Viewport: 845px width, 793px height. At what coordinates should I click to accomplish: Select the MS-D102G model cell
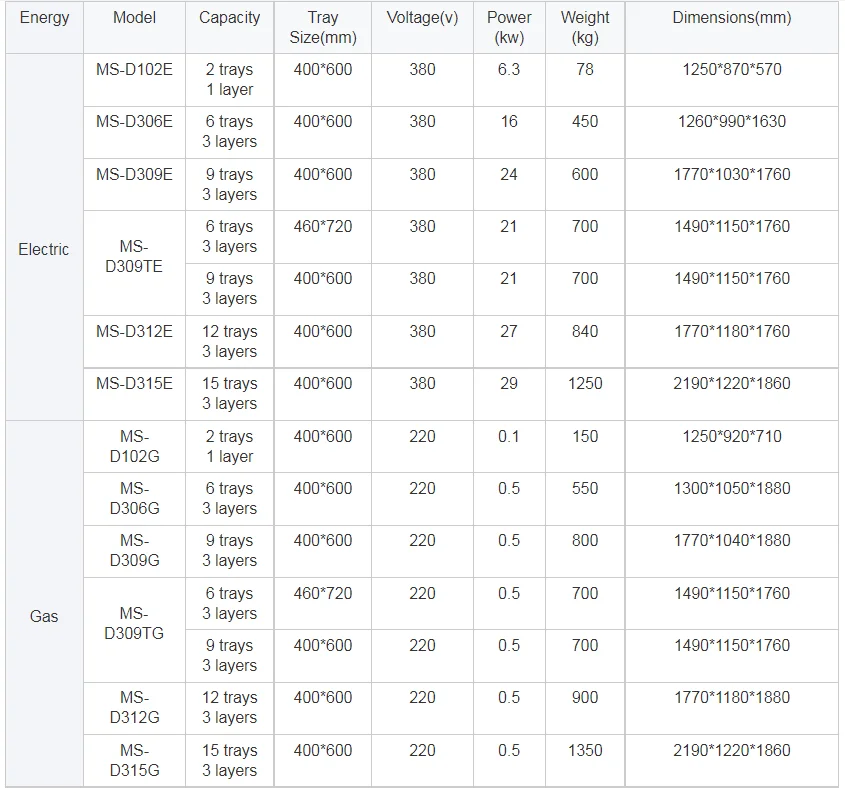(x=134, y=446)
